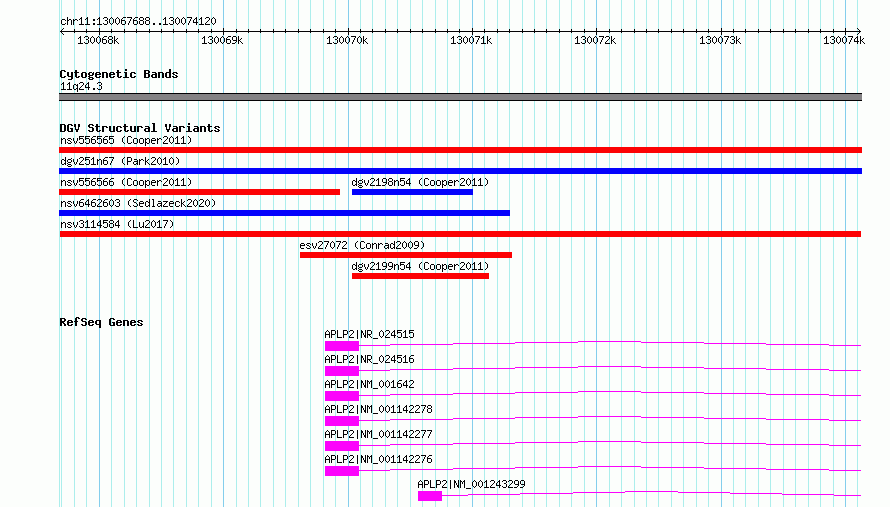This screenshot has height=507, width=890.
Task: Click the 130072k ruler tick label
Action: pyautogui.click(x=595, y=40)
